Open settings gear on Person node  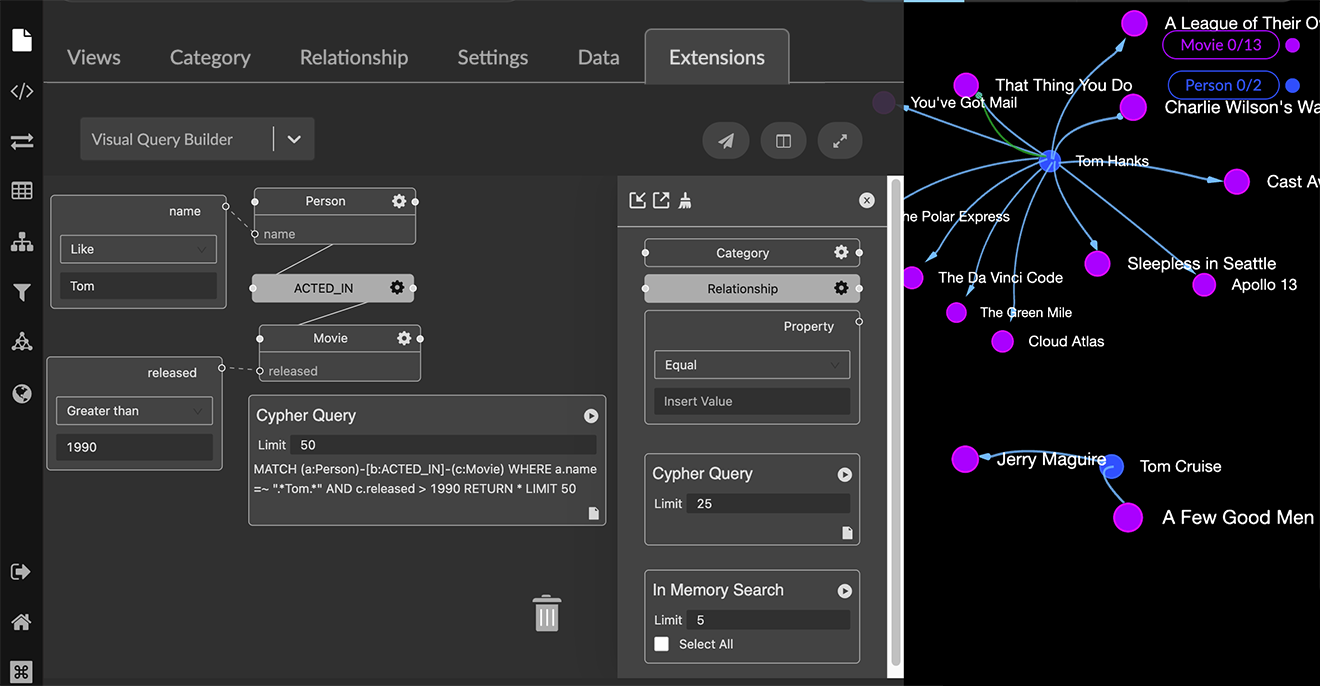(399, 201)
